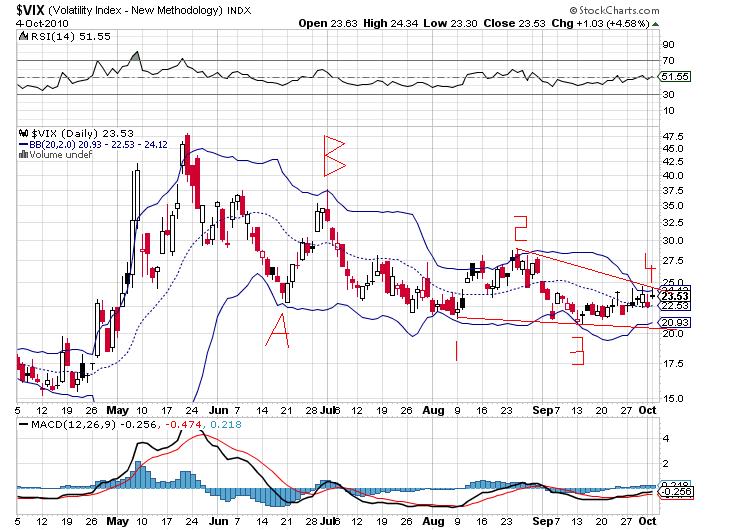Image resolution: width=756 pixels, height=530 pixels.
Task: Click the black MACD line legend marker
Action: 24,425
